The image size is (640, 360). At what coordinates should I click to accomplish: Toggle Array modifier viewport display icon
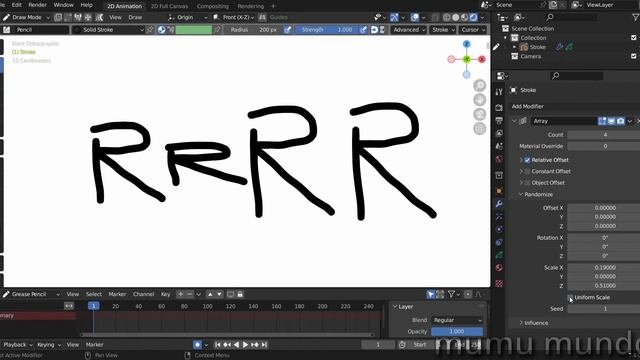tap(611, 121)
